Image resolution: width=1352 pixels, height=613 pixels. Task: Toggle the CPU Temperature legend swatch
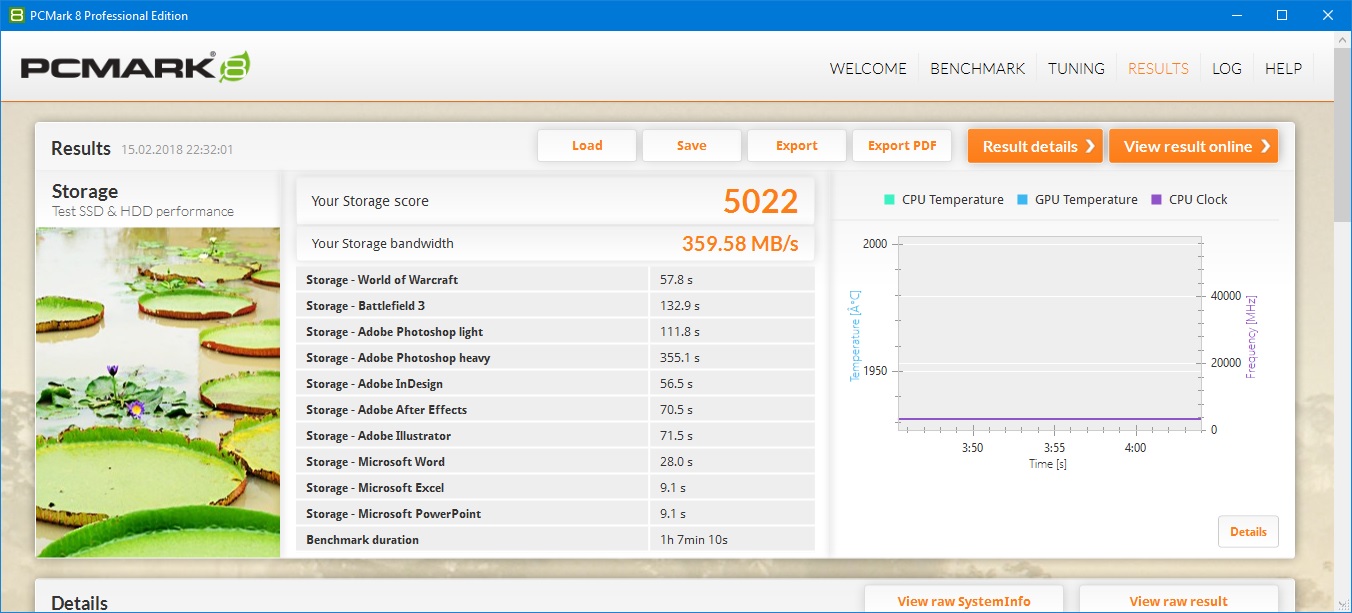(x=888, y=199)
